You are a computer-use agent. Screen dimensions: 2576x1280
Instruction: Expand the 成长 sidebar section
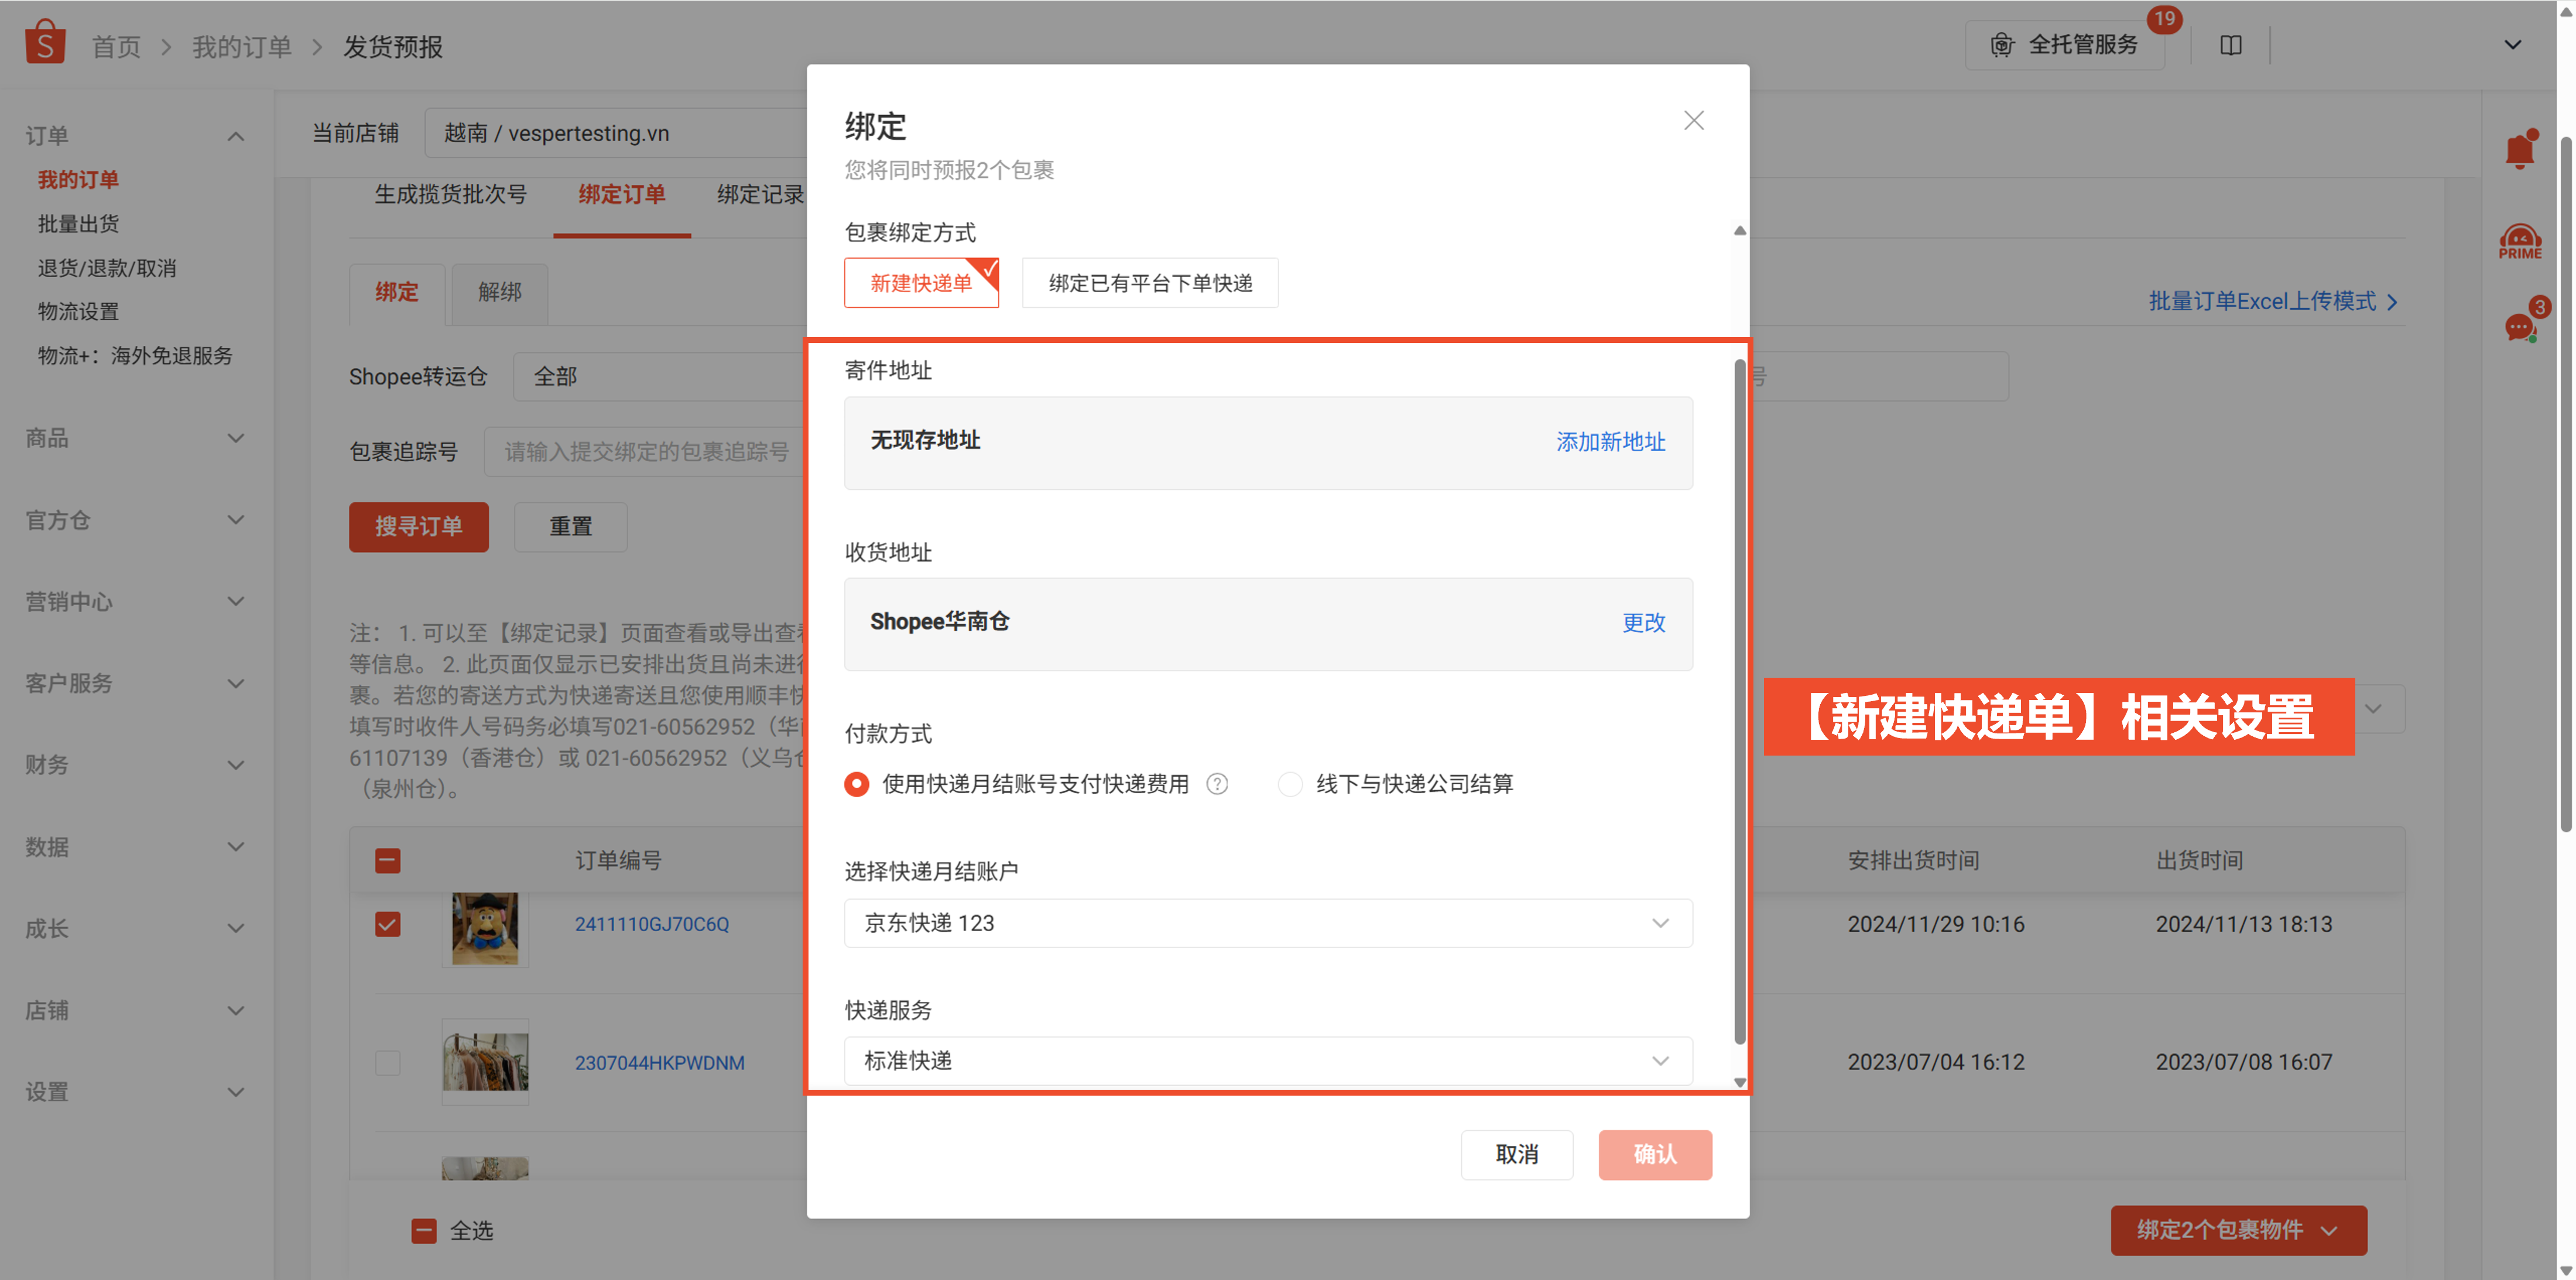(x=236, y=929)
